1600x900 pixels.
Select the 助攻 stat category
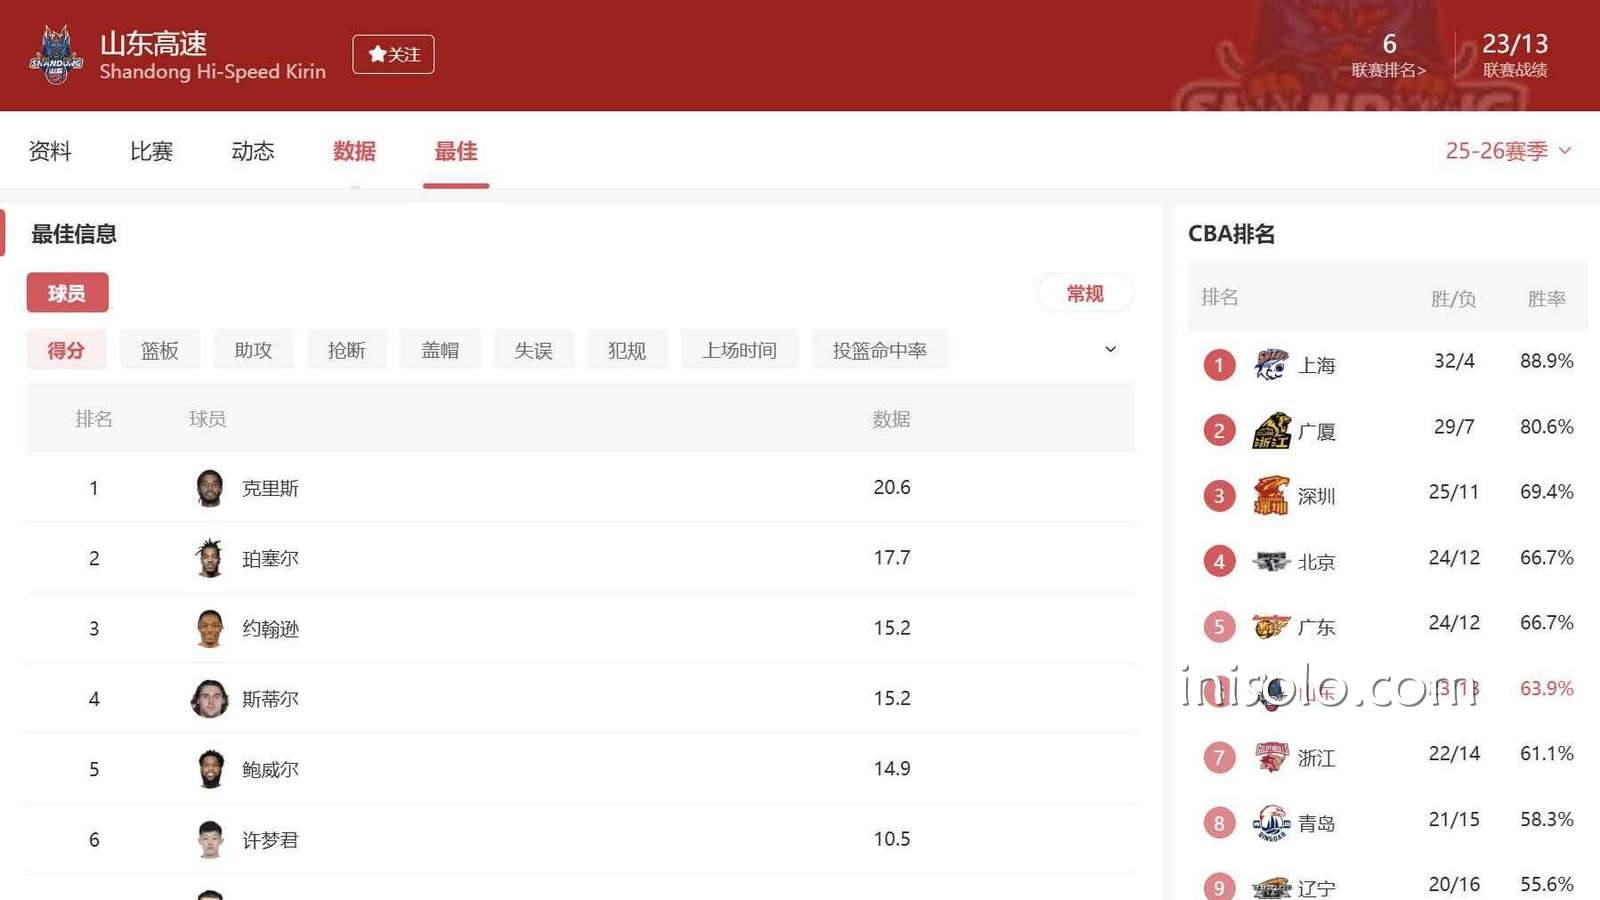[x=253, y=350]
